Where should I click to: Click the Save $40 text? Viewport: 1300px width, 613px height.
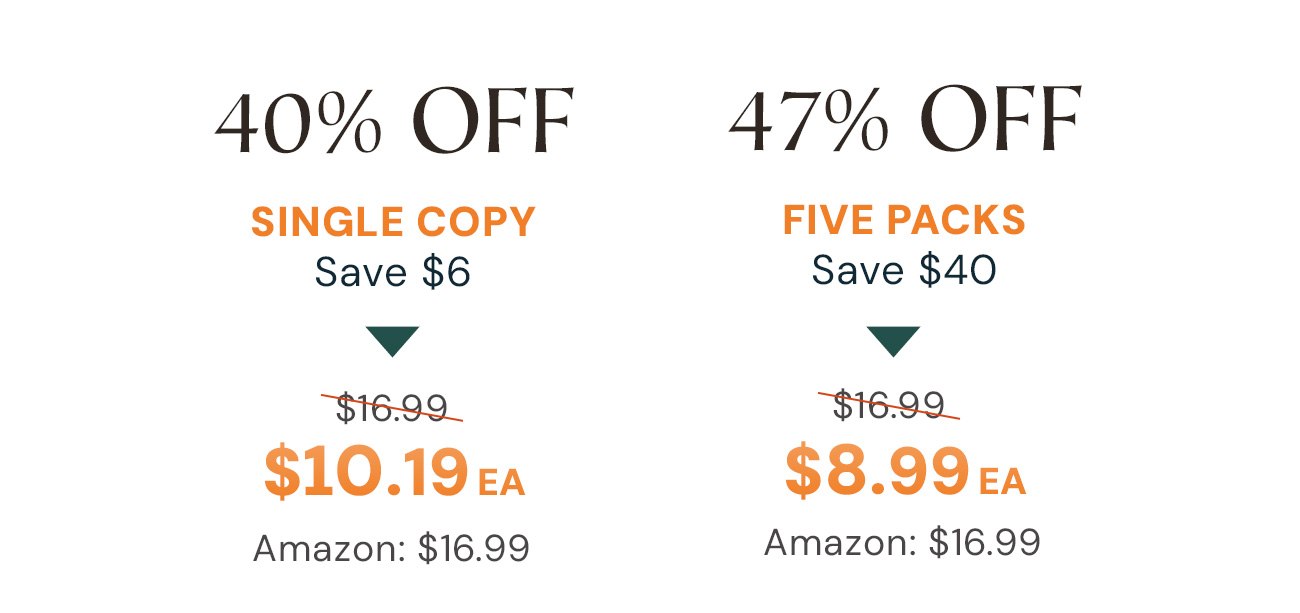[904, 269]
